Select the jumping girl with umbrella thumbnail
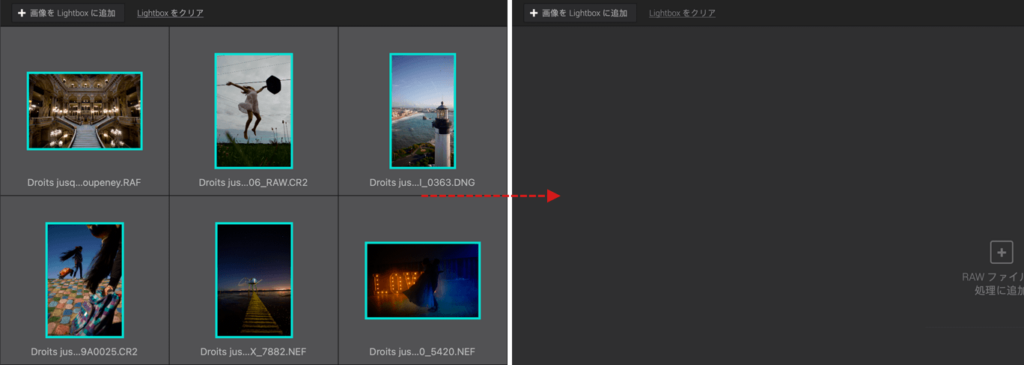 (254, 111)
